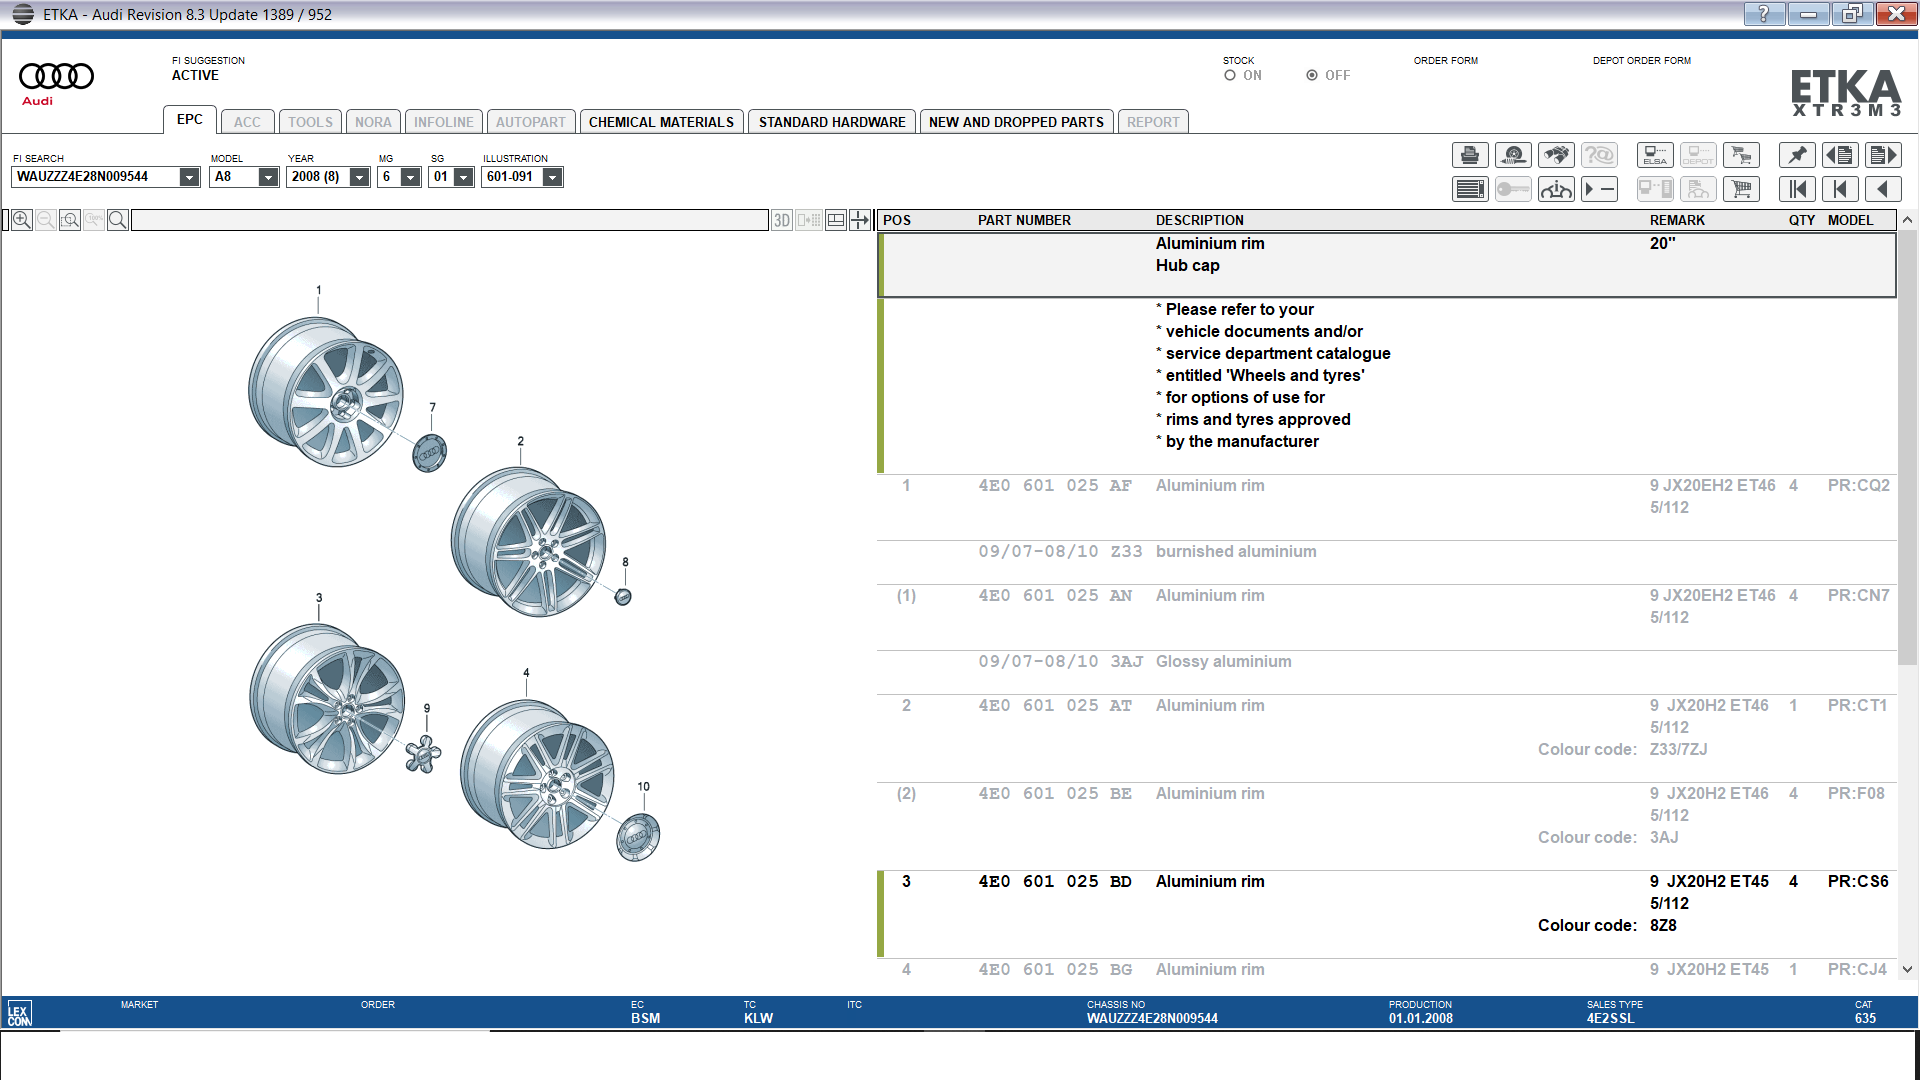This screenshot has width=1920, height=1080.
Task: Open the CHEMICAL MATERIALS tab
Action: [661, 122]
